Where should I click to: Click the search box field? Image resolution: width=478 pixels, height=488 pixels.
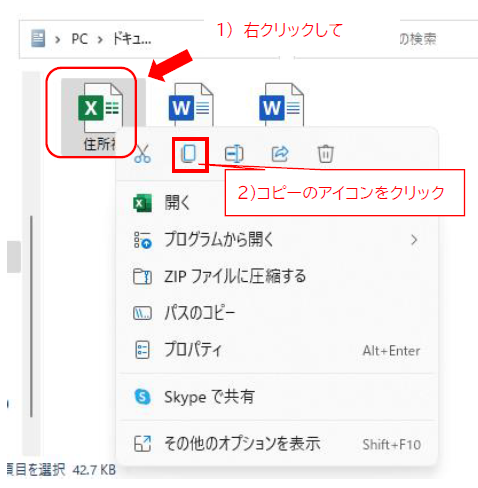coord(437,39)
